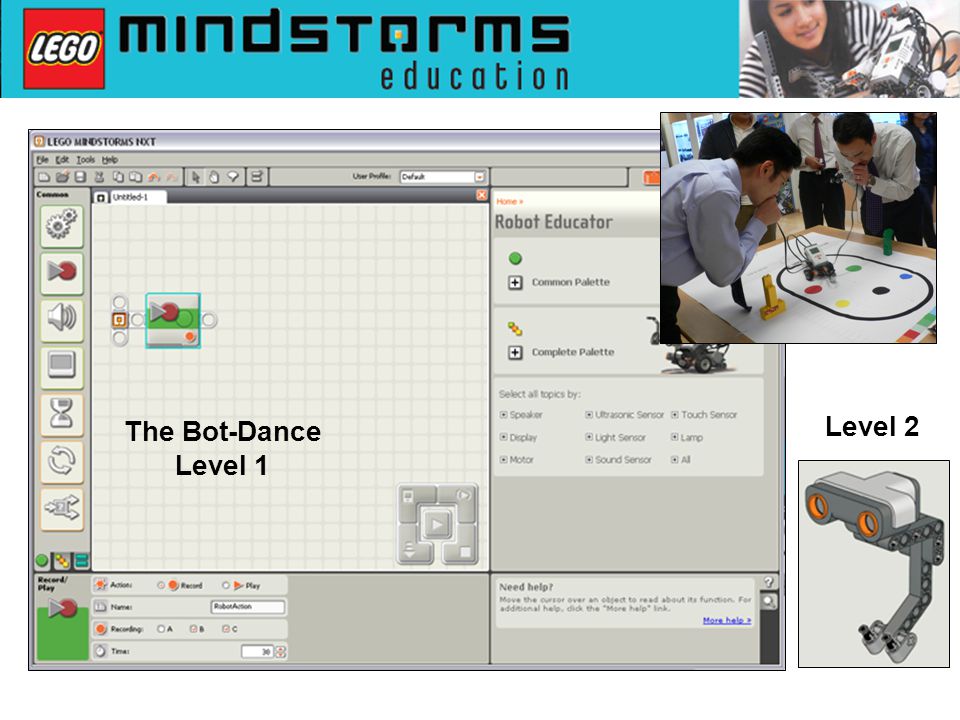Check the Light Sensor topic checkbox
This screenshot has height=720, width=960.
tap(589, 438)
